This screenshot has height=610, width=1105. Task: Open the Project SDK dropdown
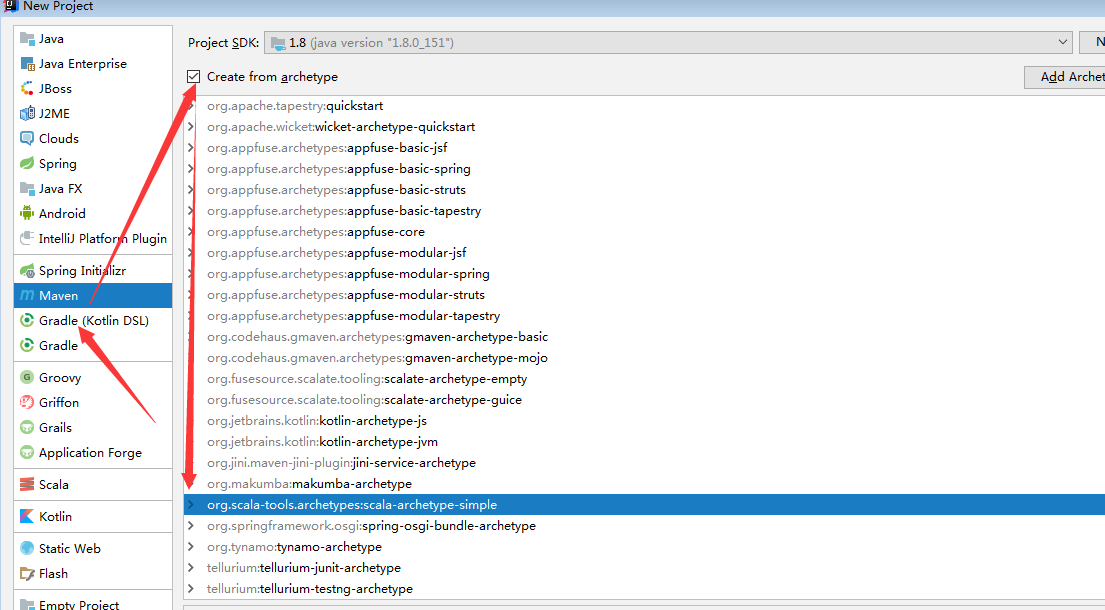coord(668,43)
